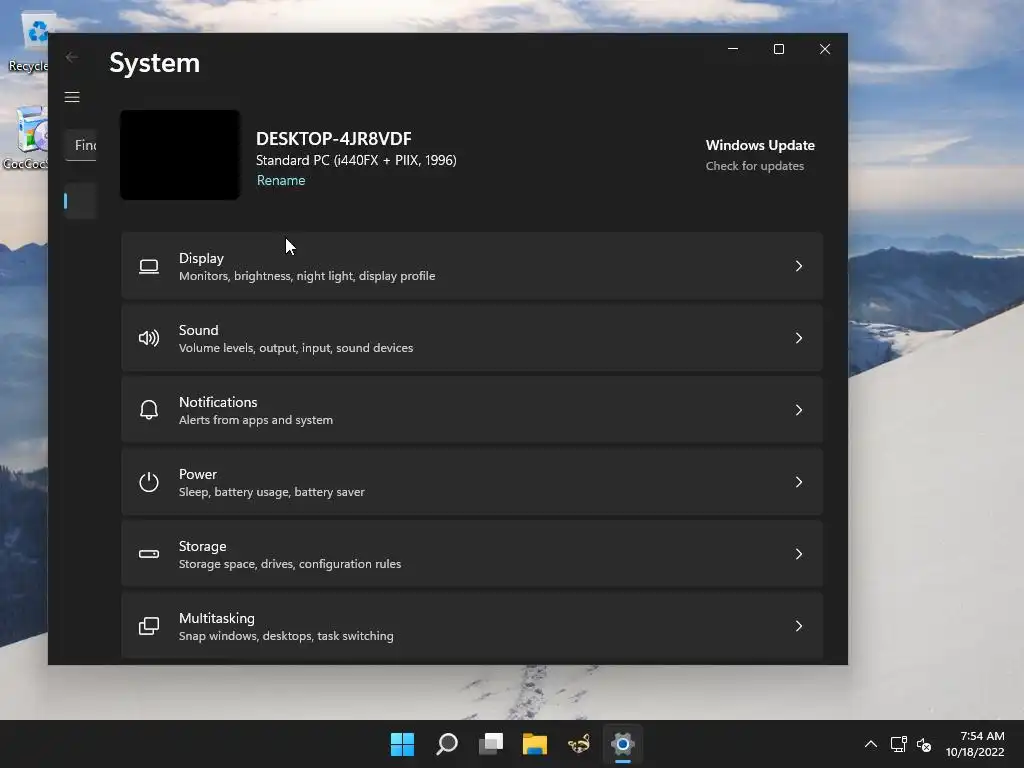Viewport: 1024px width, 768px height.
Task: Minimize the Settings window
Action: 733,49
